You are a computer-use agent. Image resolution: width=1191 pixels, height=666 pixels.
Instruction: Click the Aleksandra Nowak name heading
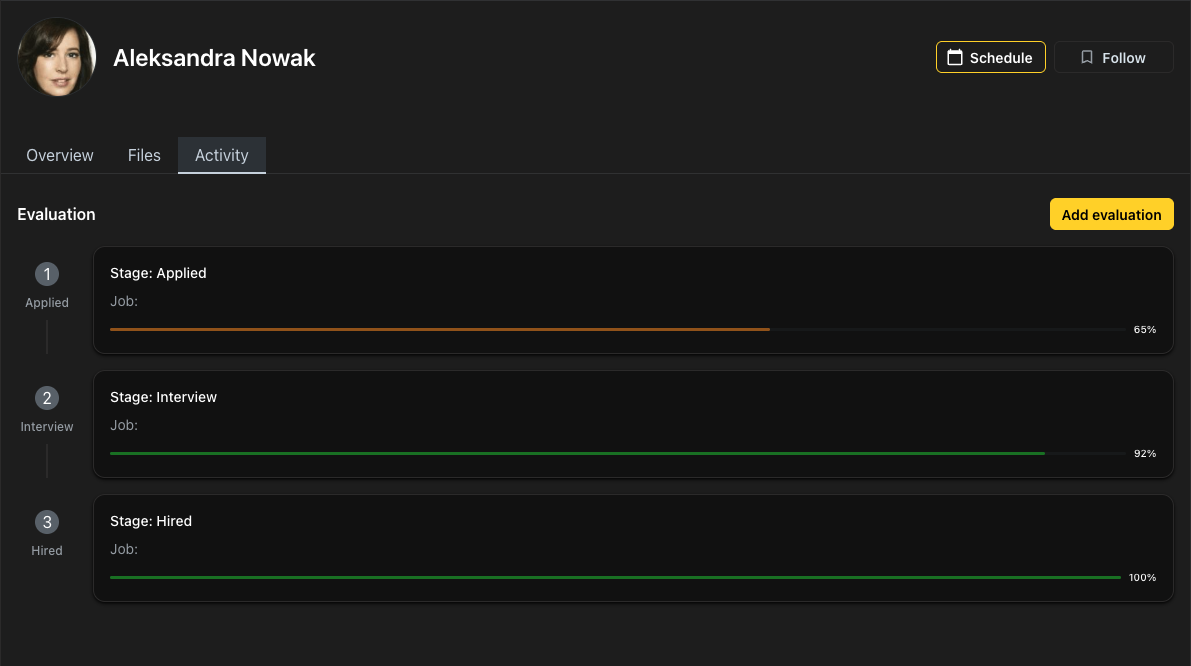(x=214, y=58)
